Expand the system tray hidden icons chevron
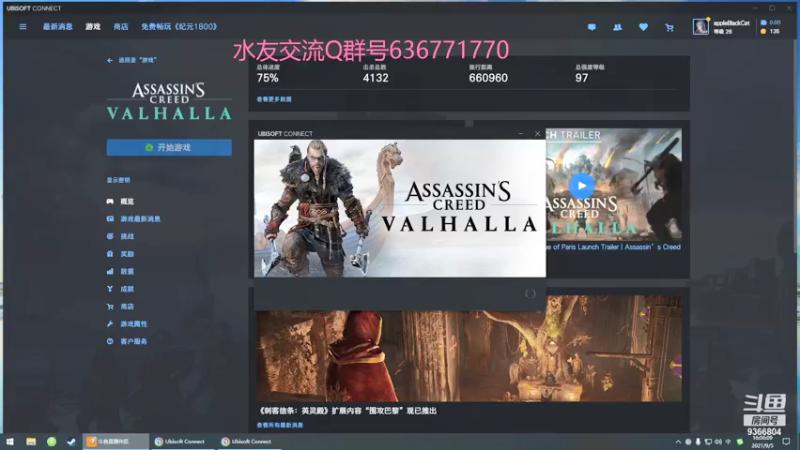This screenshot has height=450, width=800. point(678,442)
